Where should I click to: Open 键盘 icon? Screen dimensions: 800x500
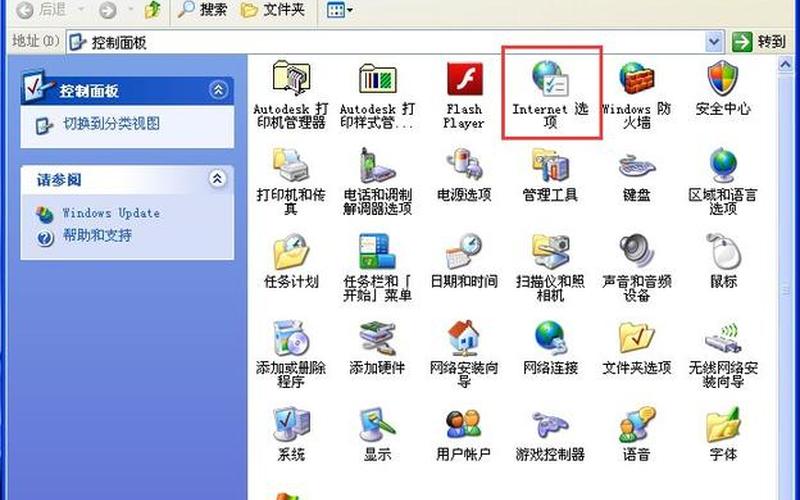point(637,166)
